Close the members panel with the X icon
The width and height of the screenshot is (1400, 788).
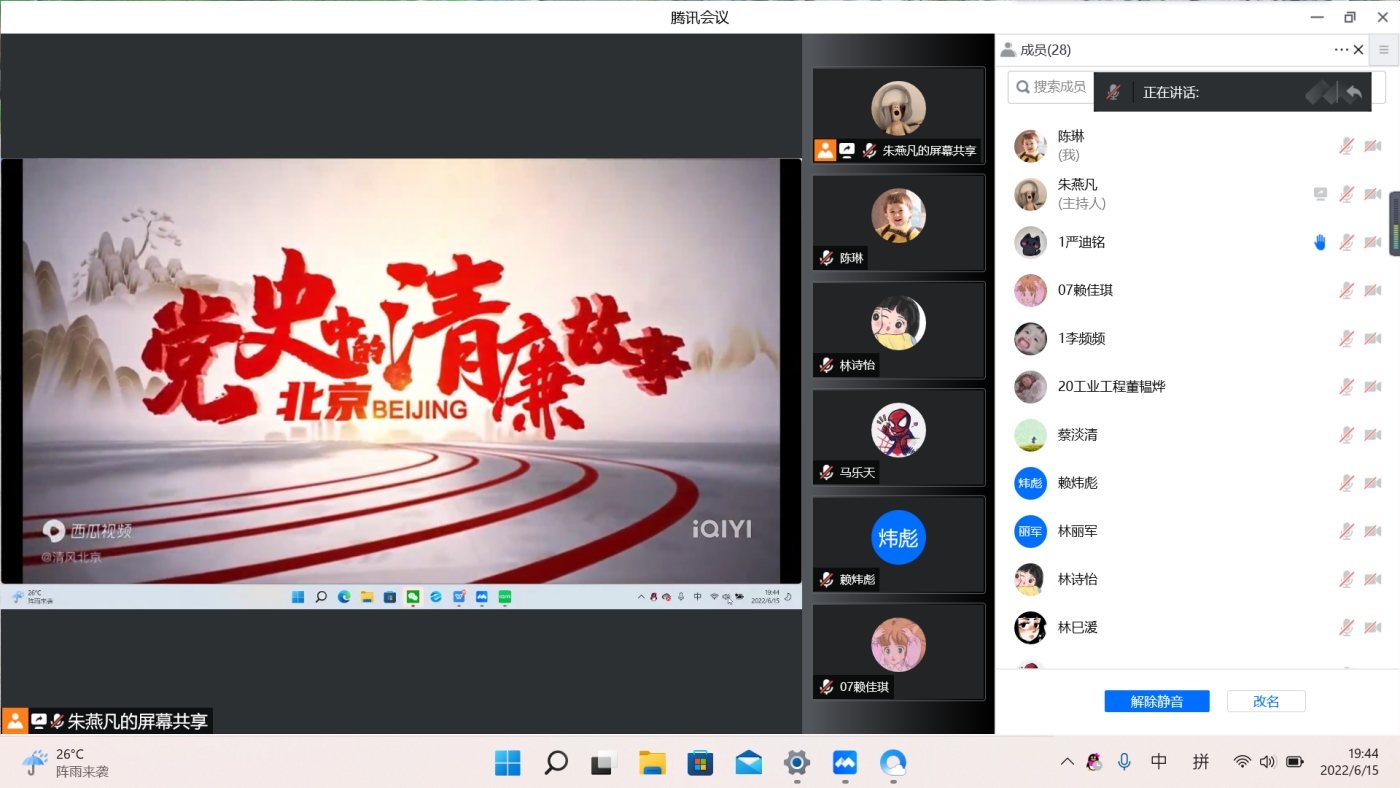pos(1358,50)
